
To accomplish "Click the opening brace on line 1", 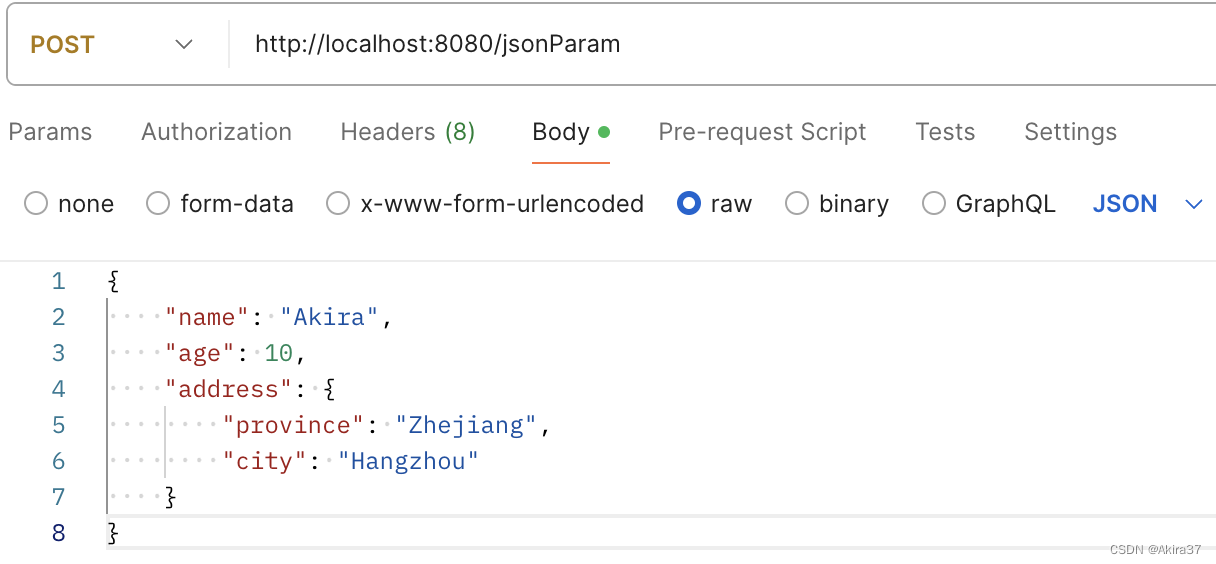I will [113, 281].
